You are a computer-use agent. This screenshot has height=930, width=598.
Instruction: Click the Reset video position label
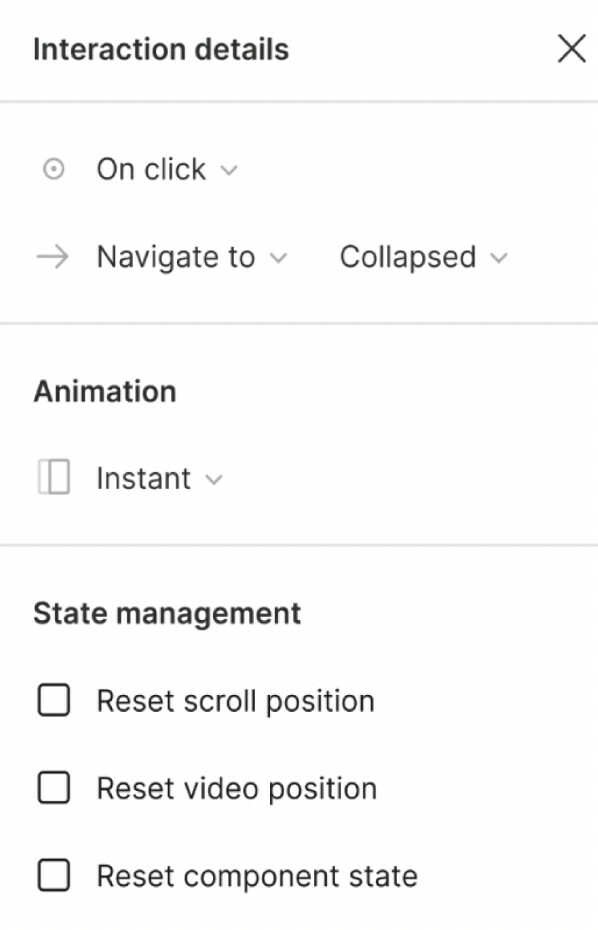[x=237, y=789]
